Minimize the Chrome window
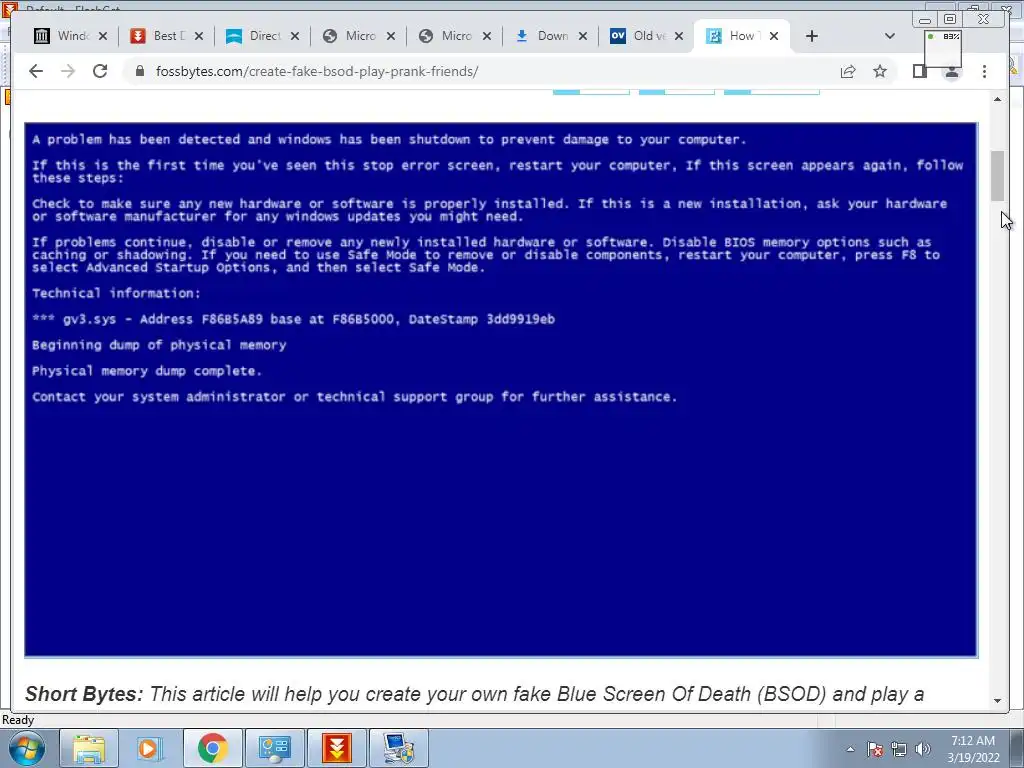The width and height of the screenshot is (1024, 768). 925,20
